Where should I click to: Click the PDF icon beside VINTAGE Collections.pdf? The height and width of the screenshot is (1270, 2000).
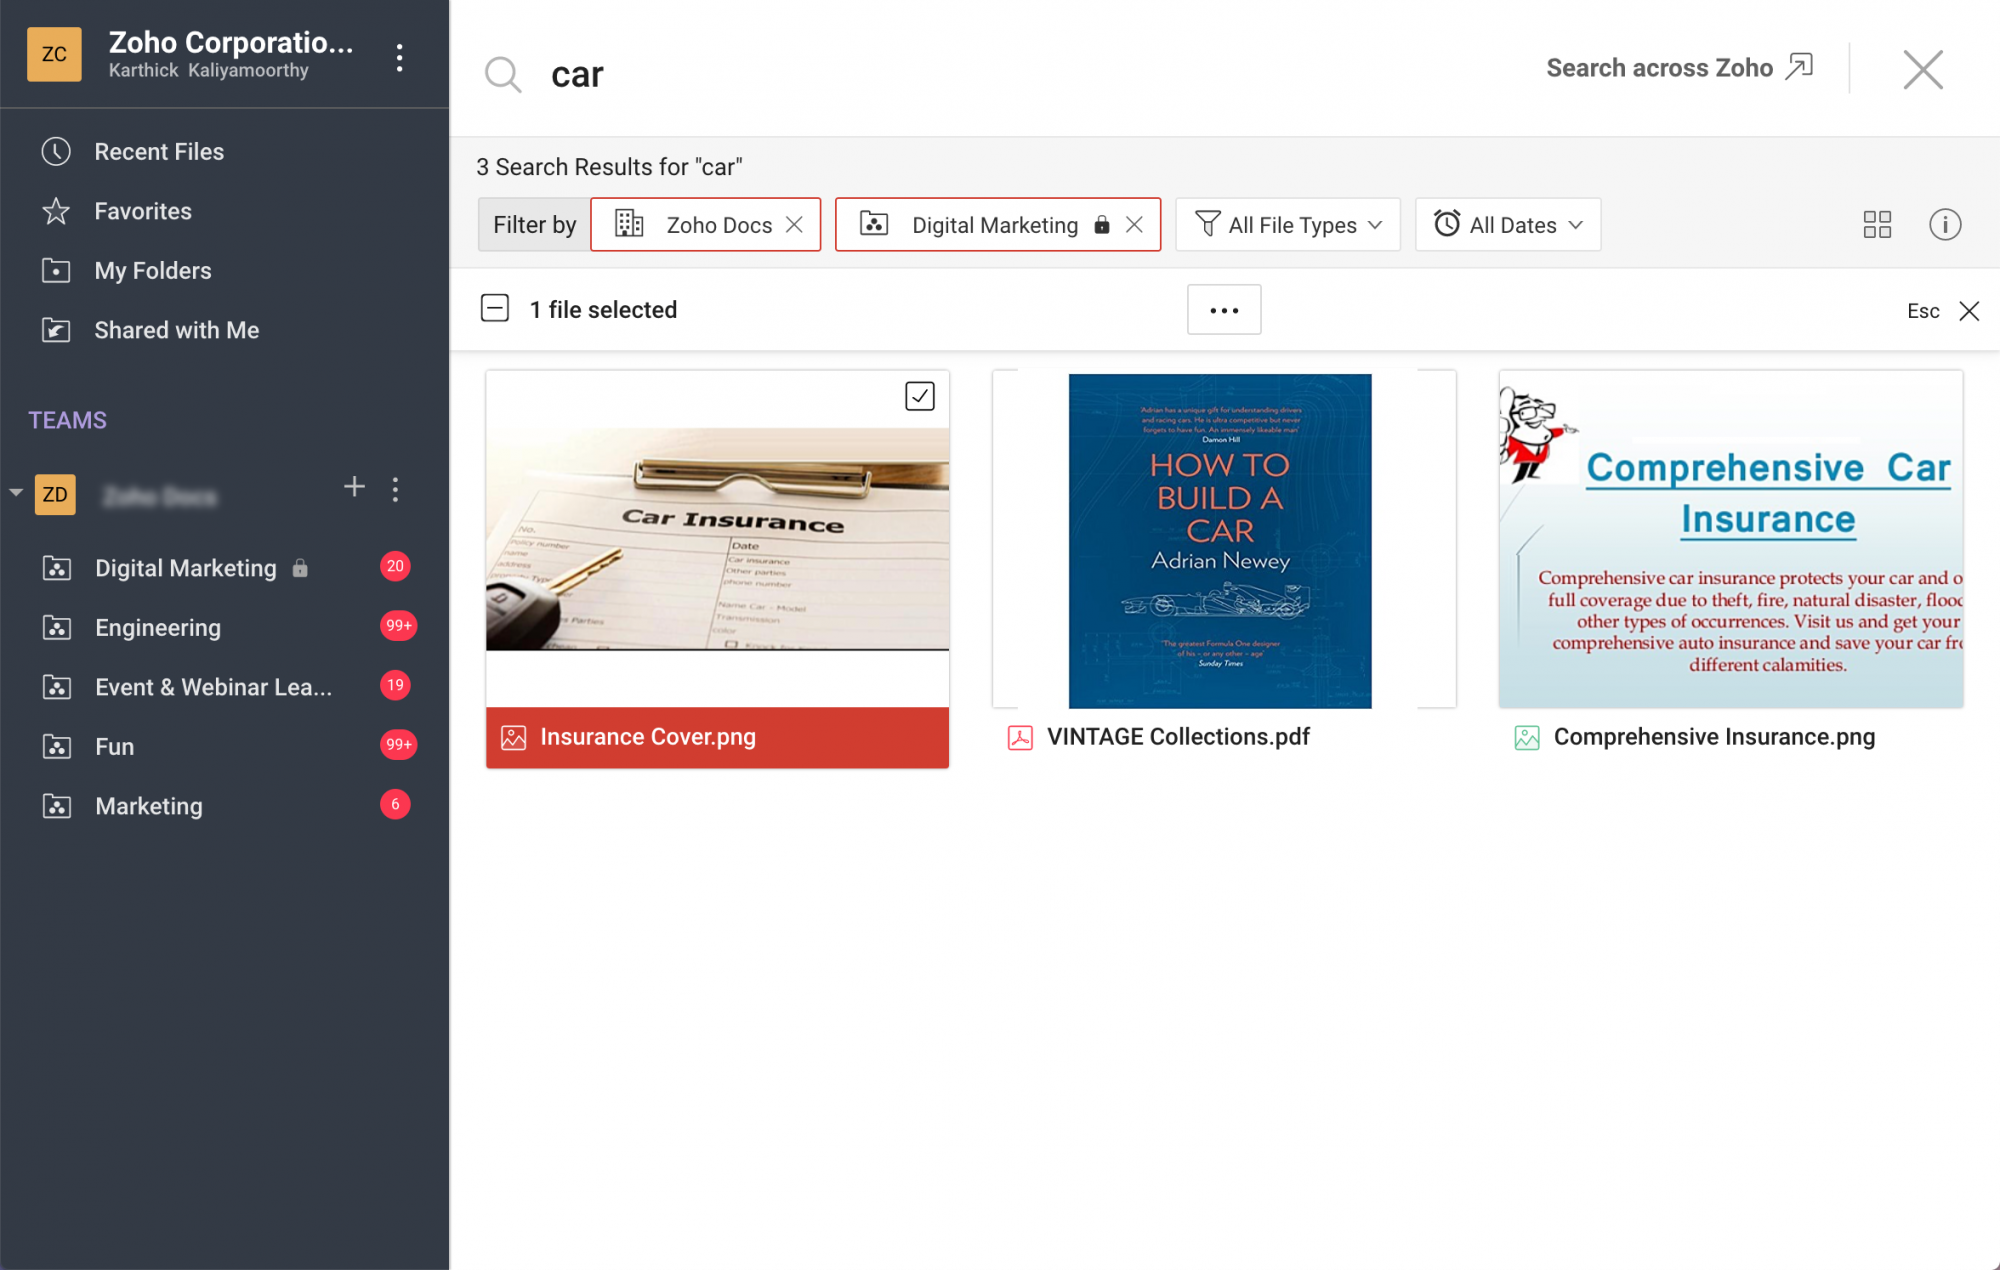(1021, 737)
